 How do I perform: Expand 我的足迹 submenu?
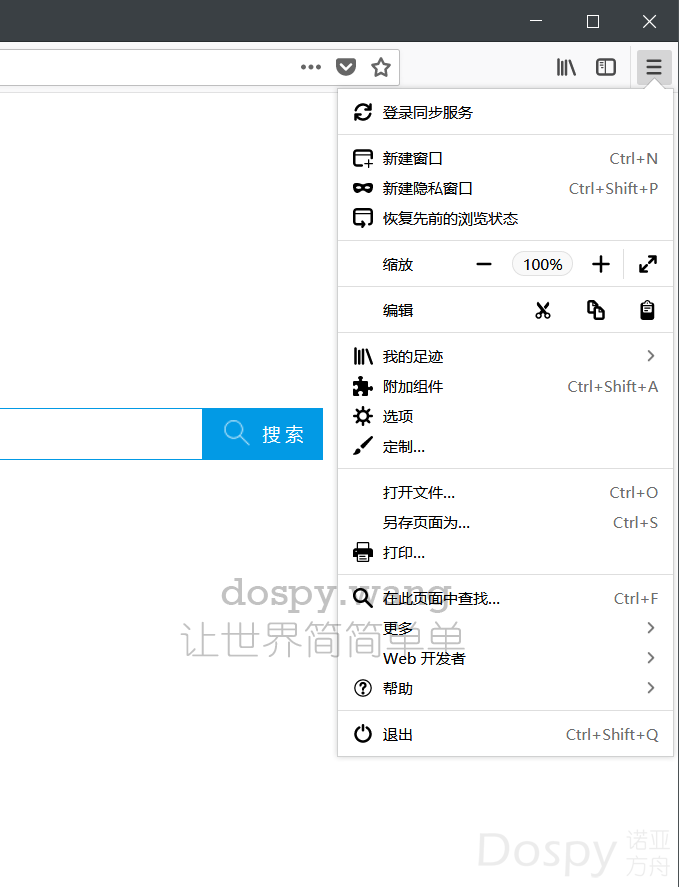(505, 356)
